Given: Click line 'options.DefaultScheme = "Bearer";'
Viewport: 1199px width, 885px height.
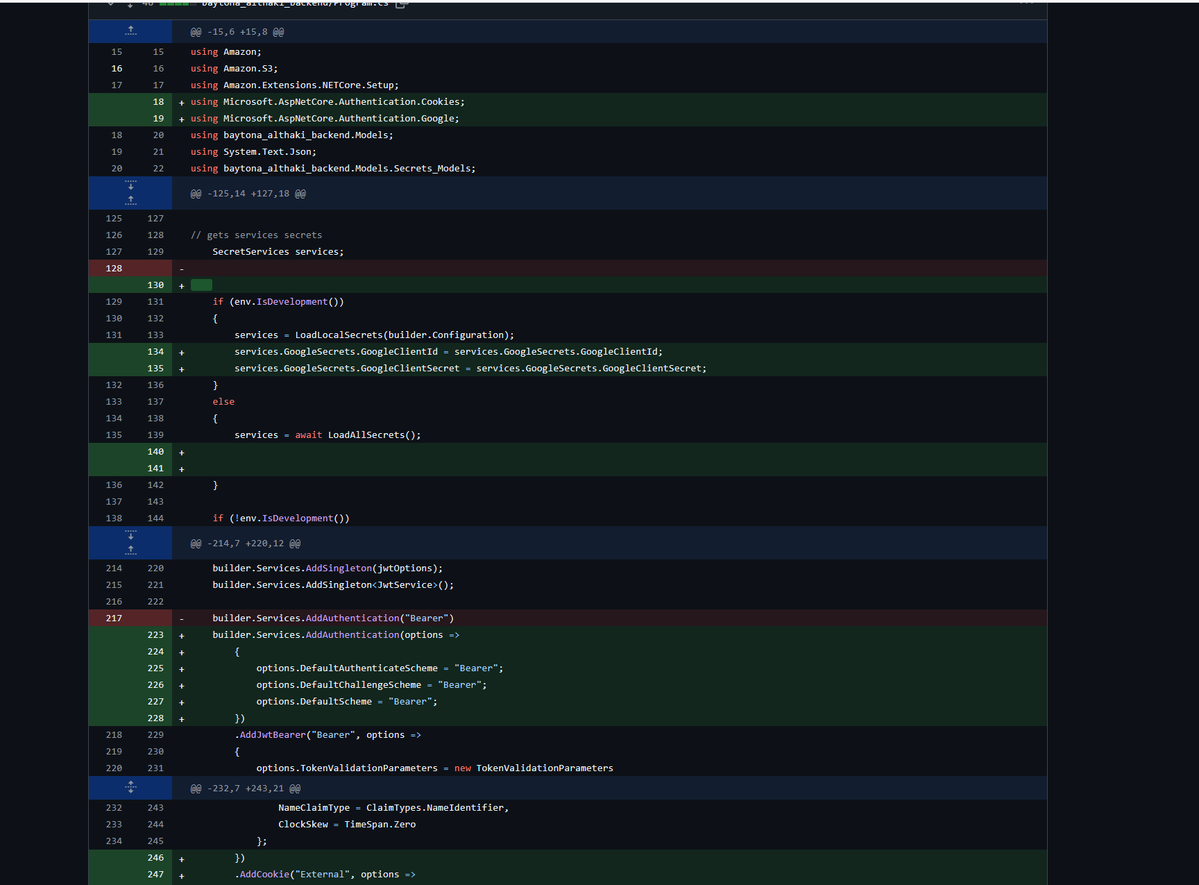Looking at the screenshot, I should (x=347, y=701).
